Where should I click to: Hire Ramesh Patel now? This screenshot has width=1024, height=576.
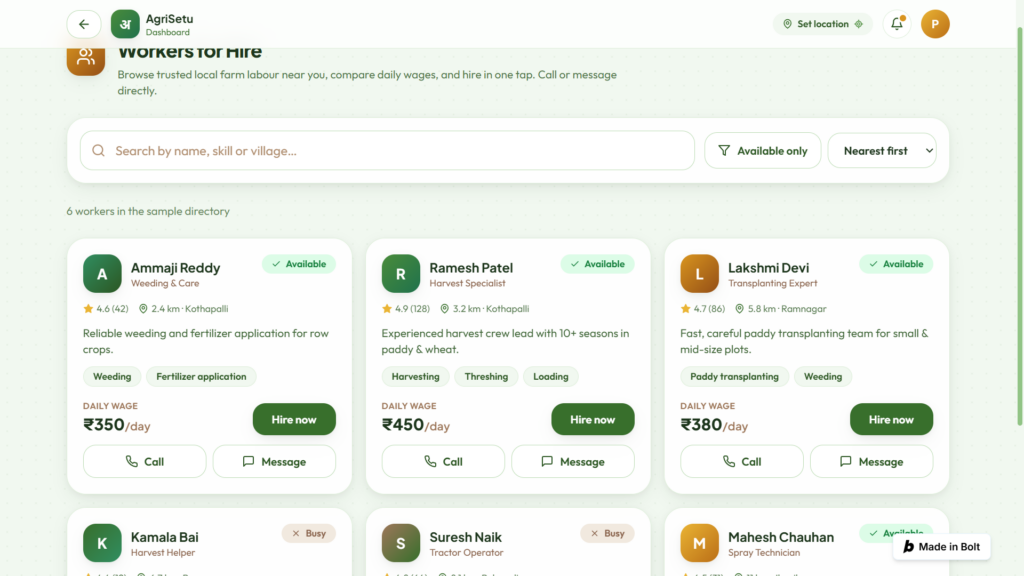point(592,419)
